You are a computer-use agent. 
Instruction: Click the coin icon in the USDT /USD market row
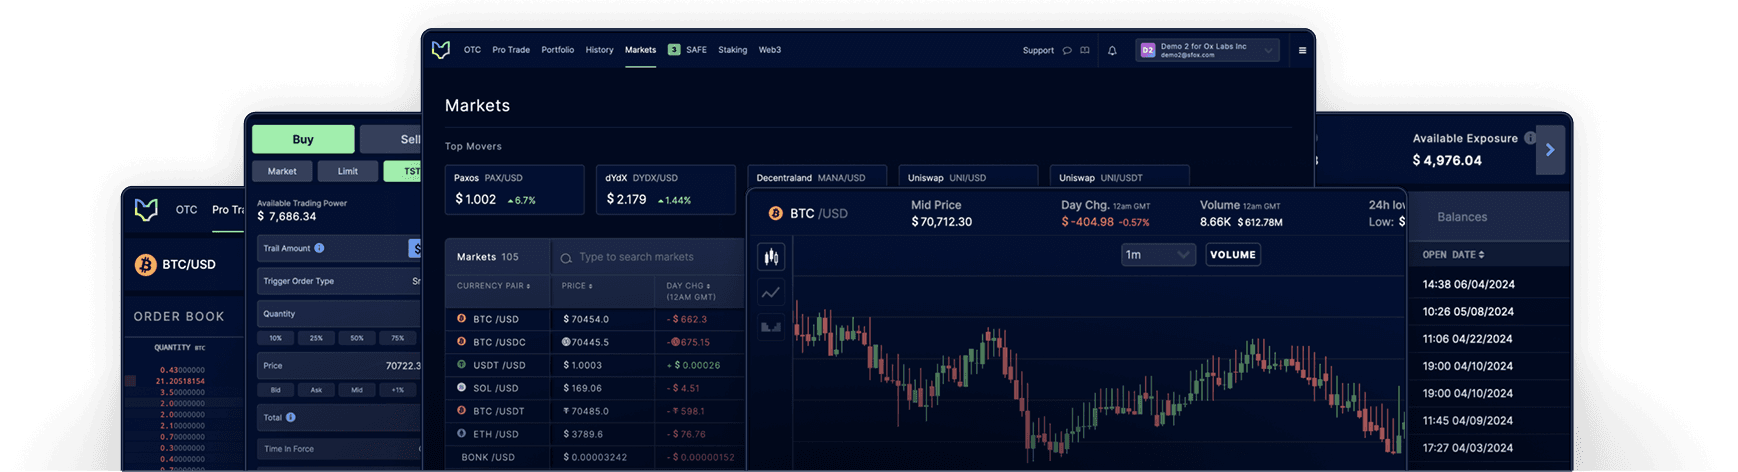coord(461,365)
